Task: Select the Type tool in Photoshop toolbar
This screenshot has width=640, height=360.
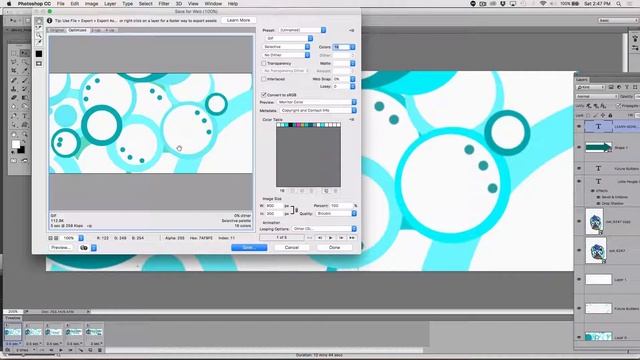Action: click(x=24, y=116)
